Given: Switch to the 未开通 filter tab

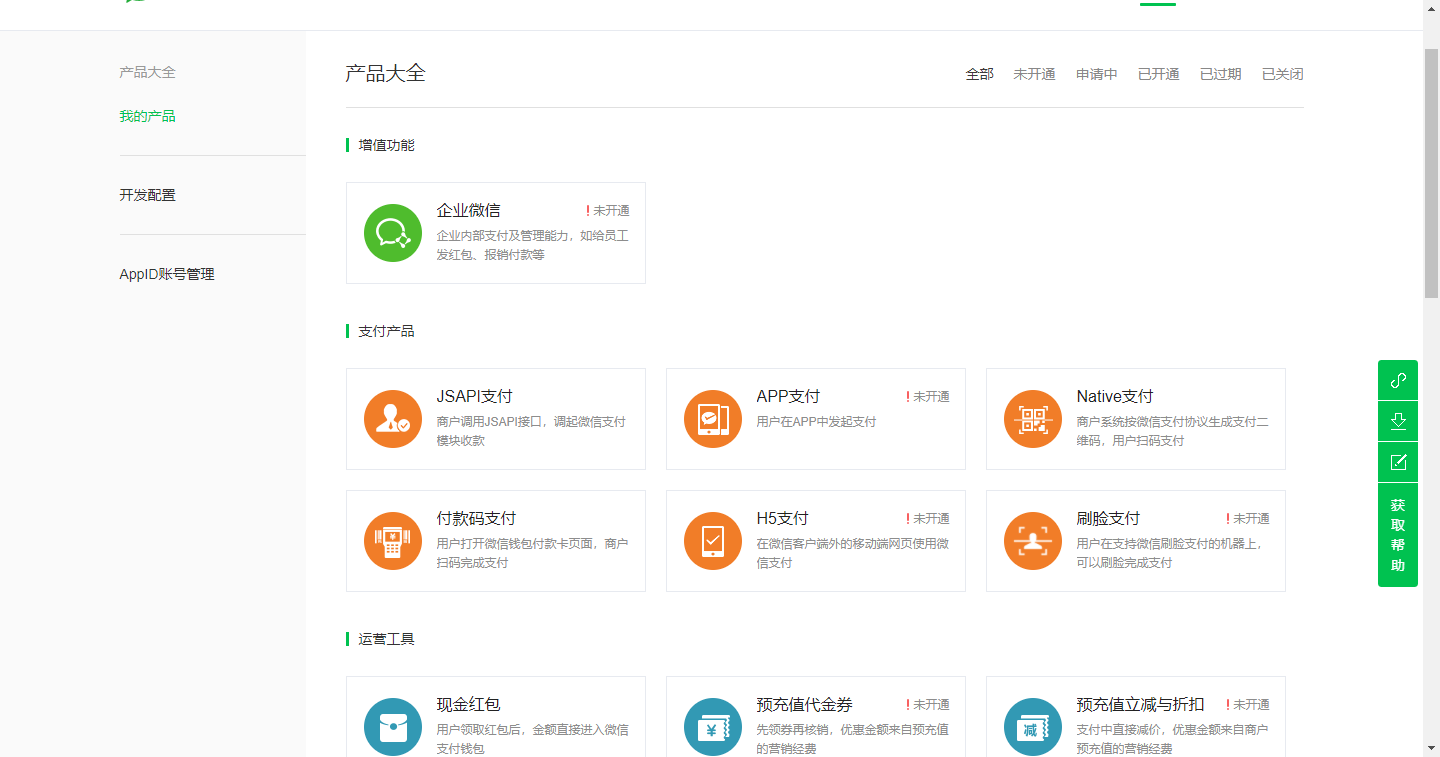Looking at the screenshot, I should coord(1034,74).
